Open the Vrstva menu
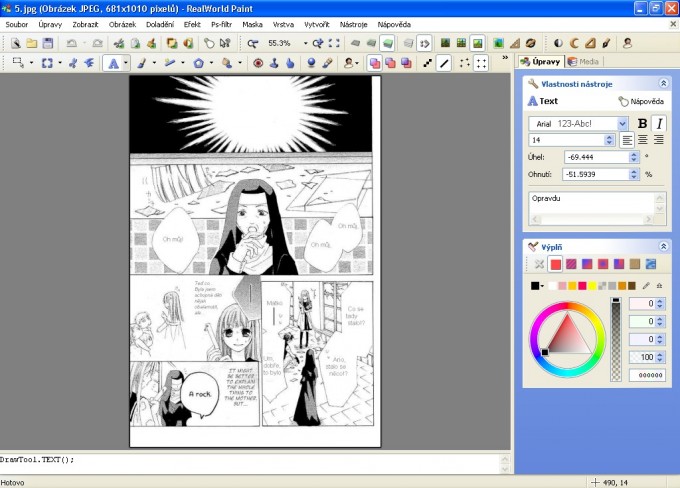Image resolution: width=680 pixels, height=488 pixels. [x=283, y=25]
